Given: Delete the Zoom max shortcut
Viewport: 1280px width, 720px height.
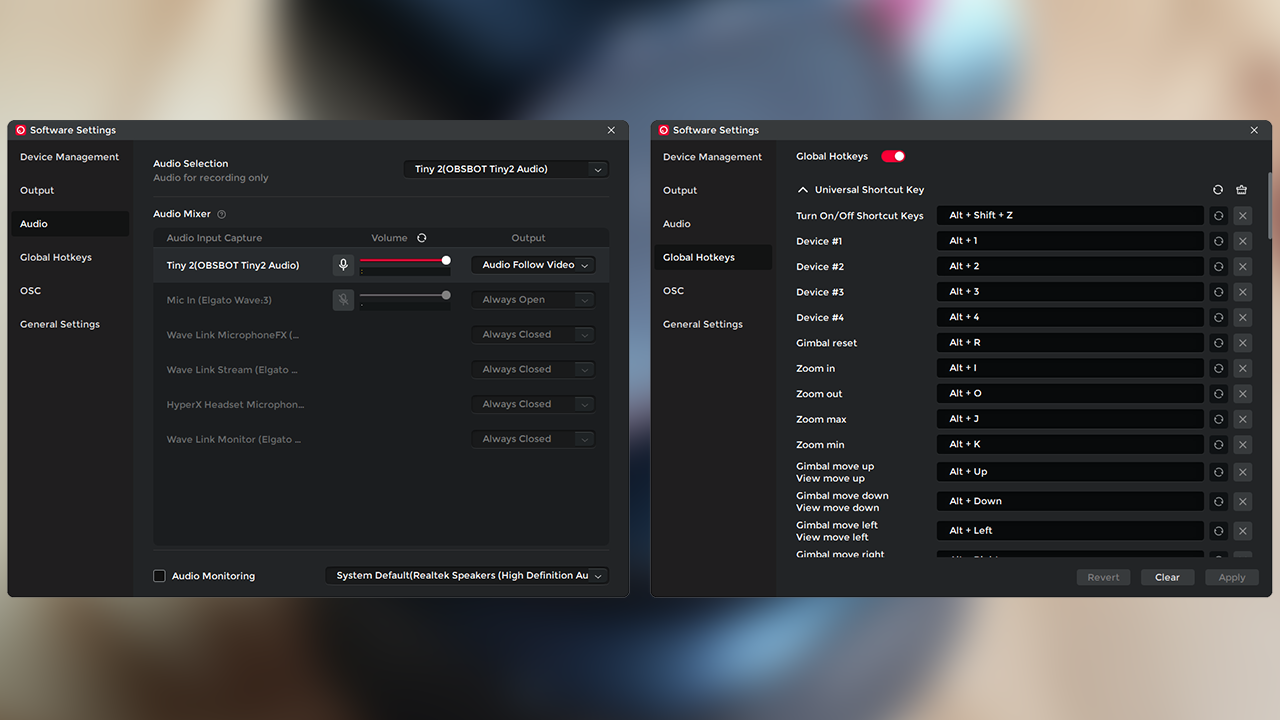Looking at the screenshot, I should coord(1242,419).
